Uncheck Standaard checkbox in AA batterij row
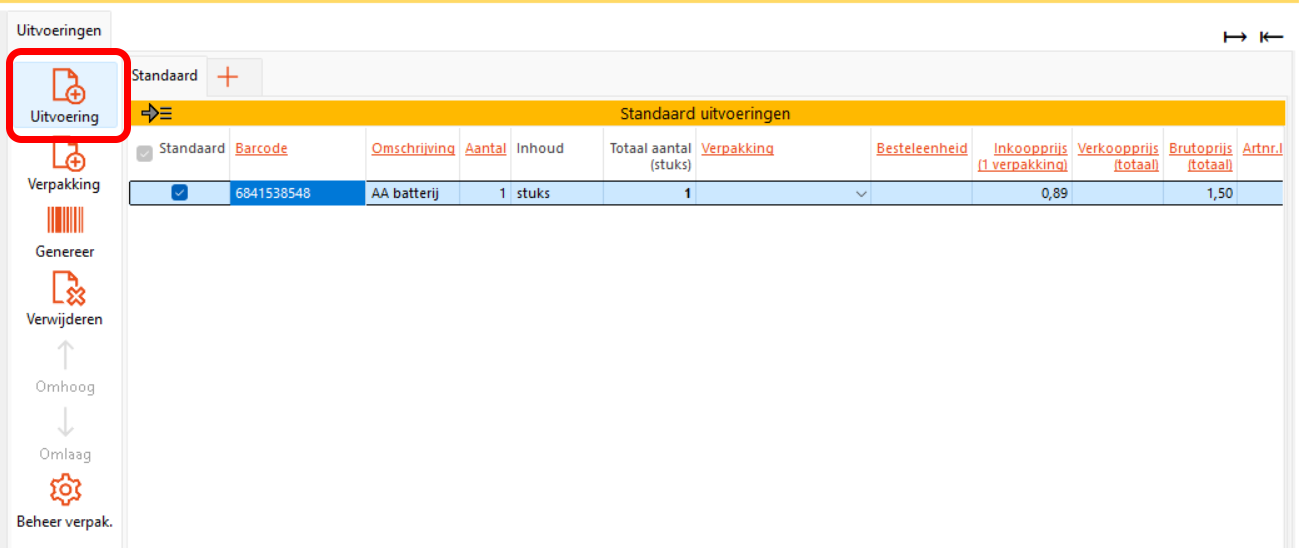 180,193
